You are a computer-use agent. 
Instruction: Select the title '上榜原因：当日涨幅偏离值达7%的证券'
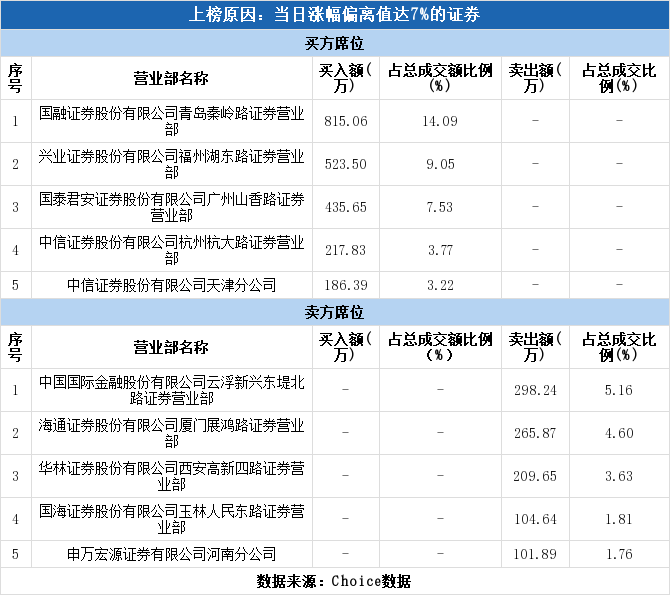tap(335, 15)
